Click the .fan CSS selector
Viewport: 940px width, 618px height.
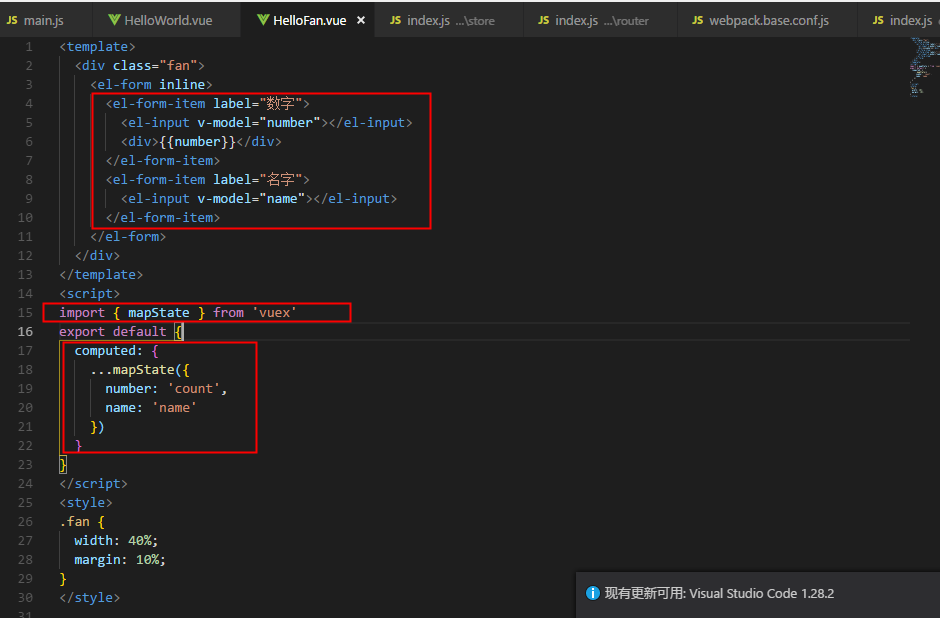point(74,521)
